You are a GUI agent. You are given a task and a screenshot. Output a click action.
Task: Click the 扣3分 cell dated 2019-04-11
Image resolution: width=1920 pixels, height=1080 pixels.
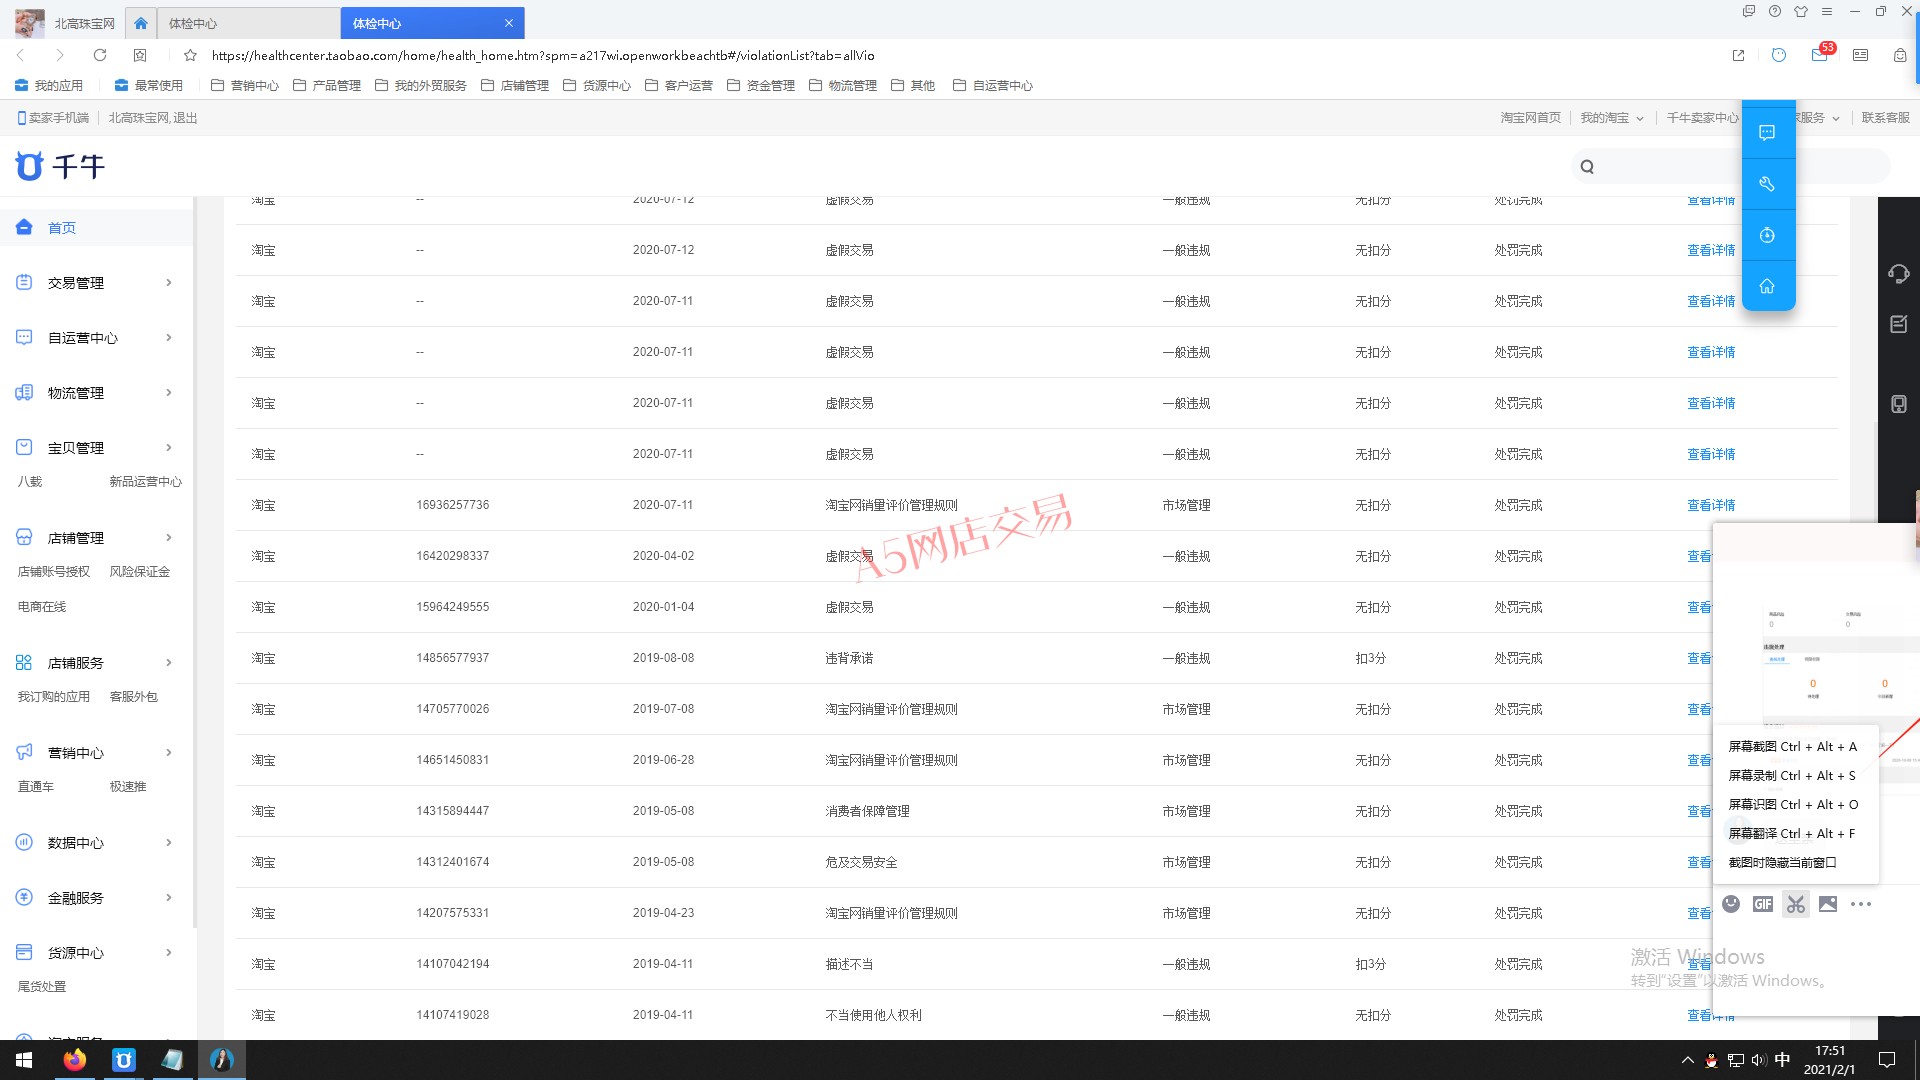tap(1371, 964)
